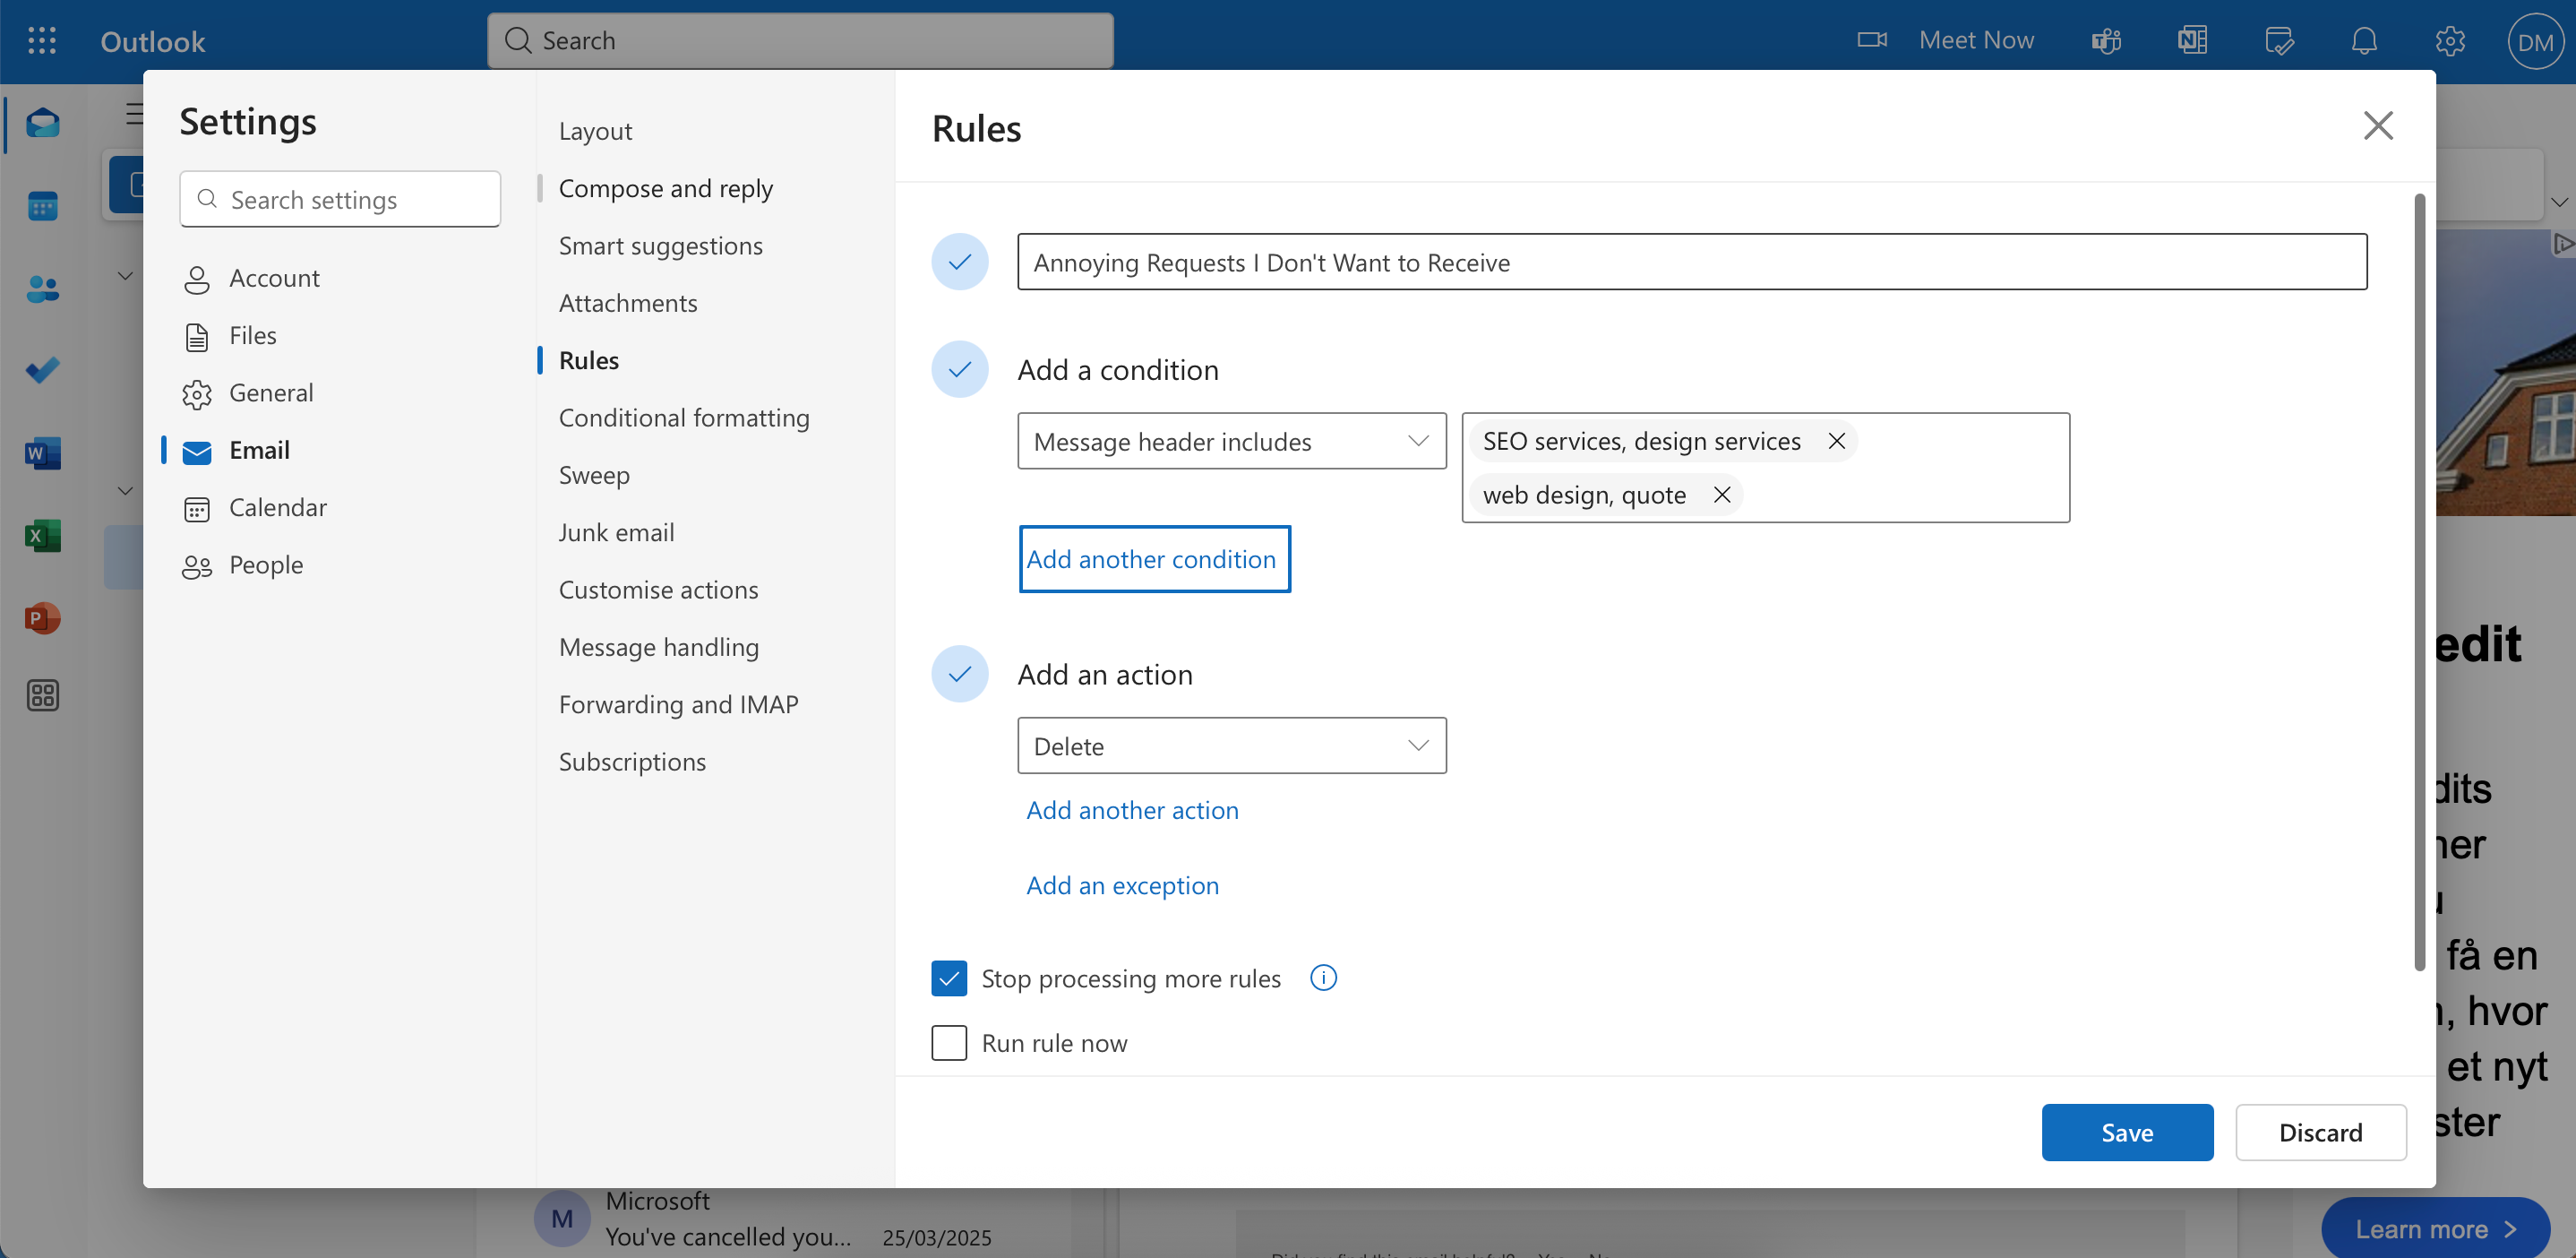
Task: Click Add another condition
Action: (x=1154, y=558)
